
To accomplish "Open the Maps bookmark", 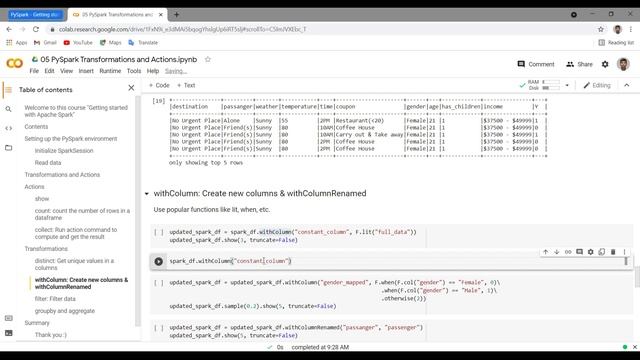I will click(111, 42).
